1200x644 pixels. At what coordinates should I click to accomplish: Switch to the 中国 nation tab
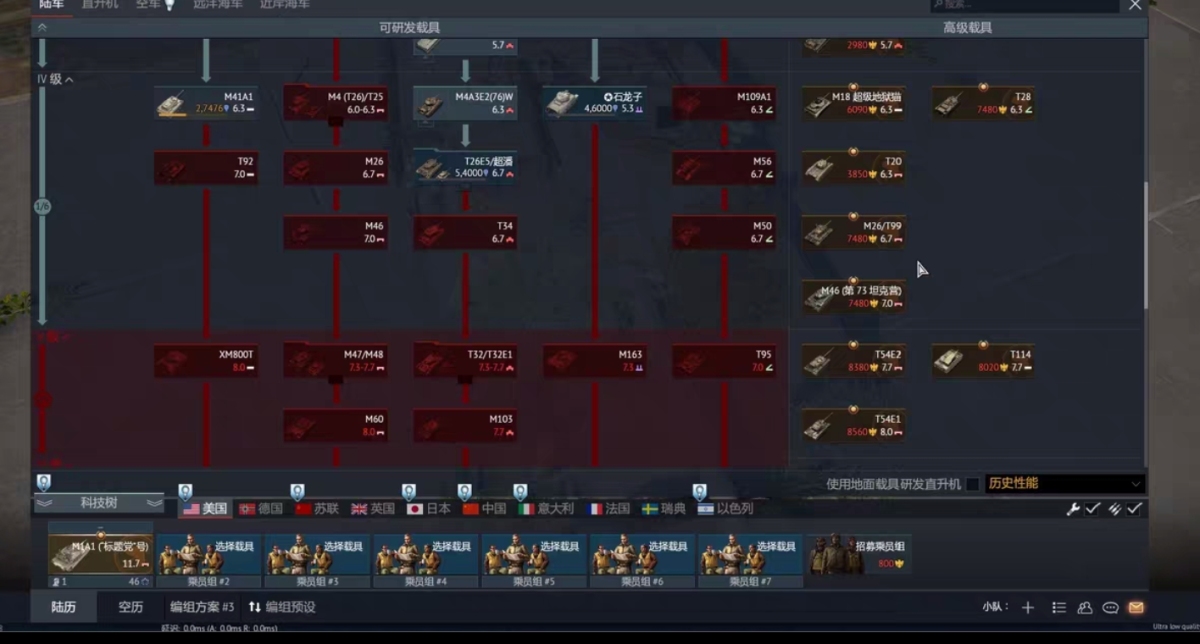pos(484,509)
